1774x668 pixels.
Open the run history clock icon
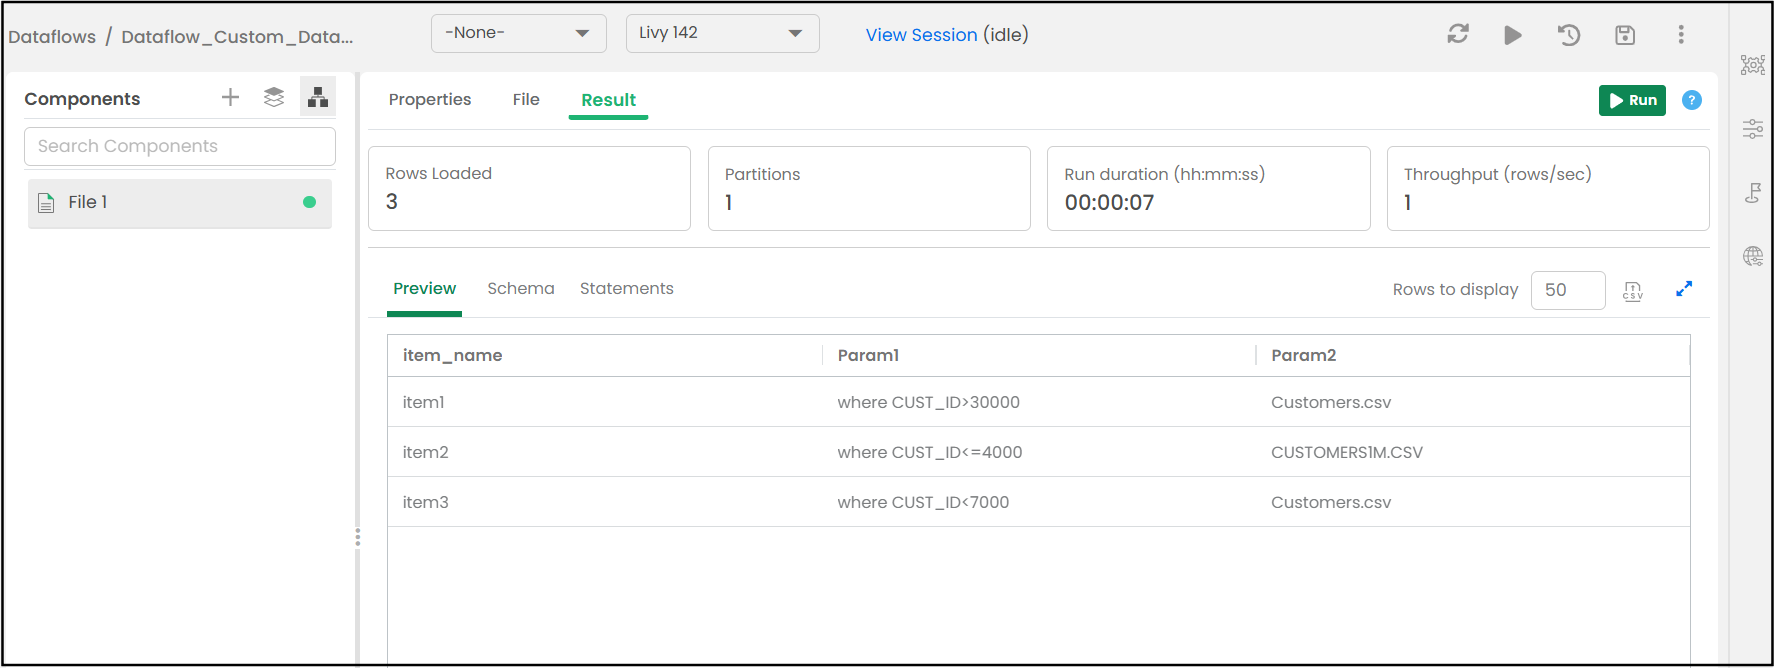(1569, 35)
